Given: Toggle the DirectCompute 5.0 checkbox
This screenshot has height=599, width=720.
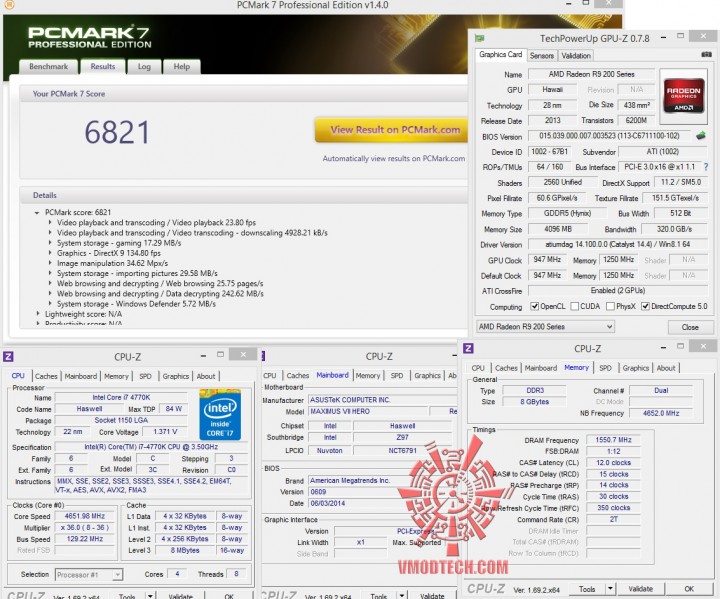Looking at the screenshot, I should 645,306.
